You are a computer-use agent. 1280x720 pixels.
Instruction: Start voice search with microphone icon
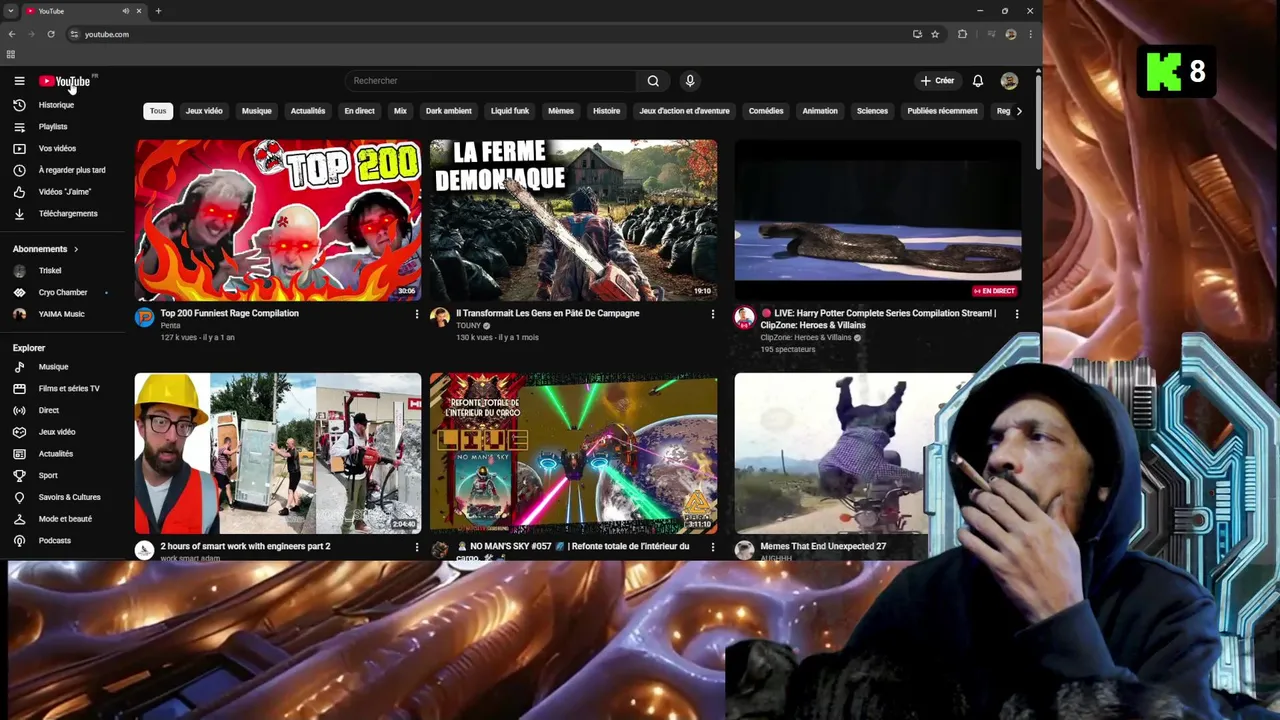[690, 81]
